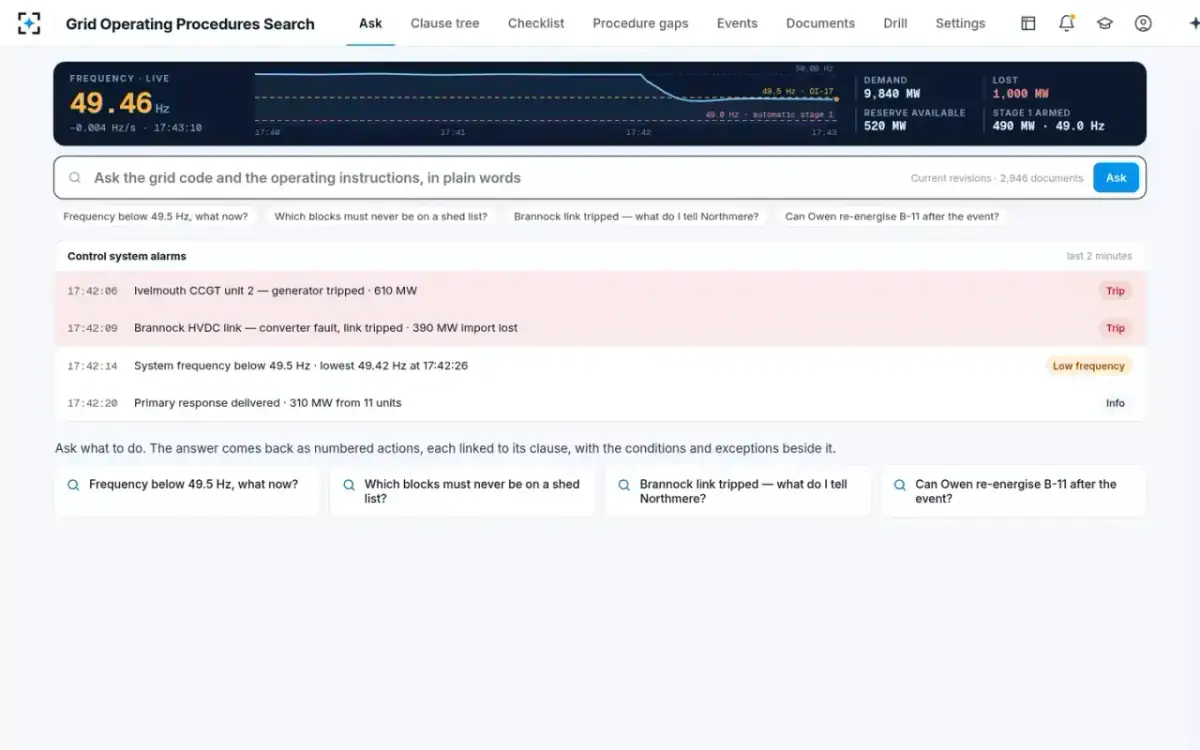The height and width of the screenshot is (750, 1200).
Task: Click the Stage 1 armed 490 MW value
Action: coord(1048,126)
